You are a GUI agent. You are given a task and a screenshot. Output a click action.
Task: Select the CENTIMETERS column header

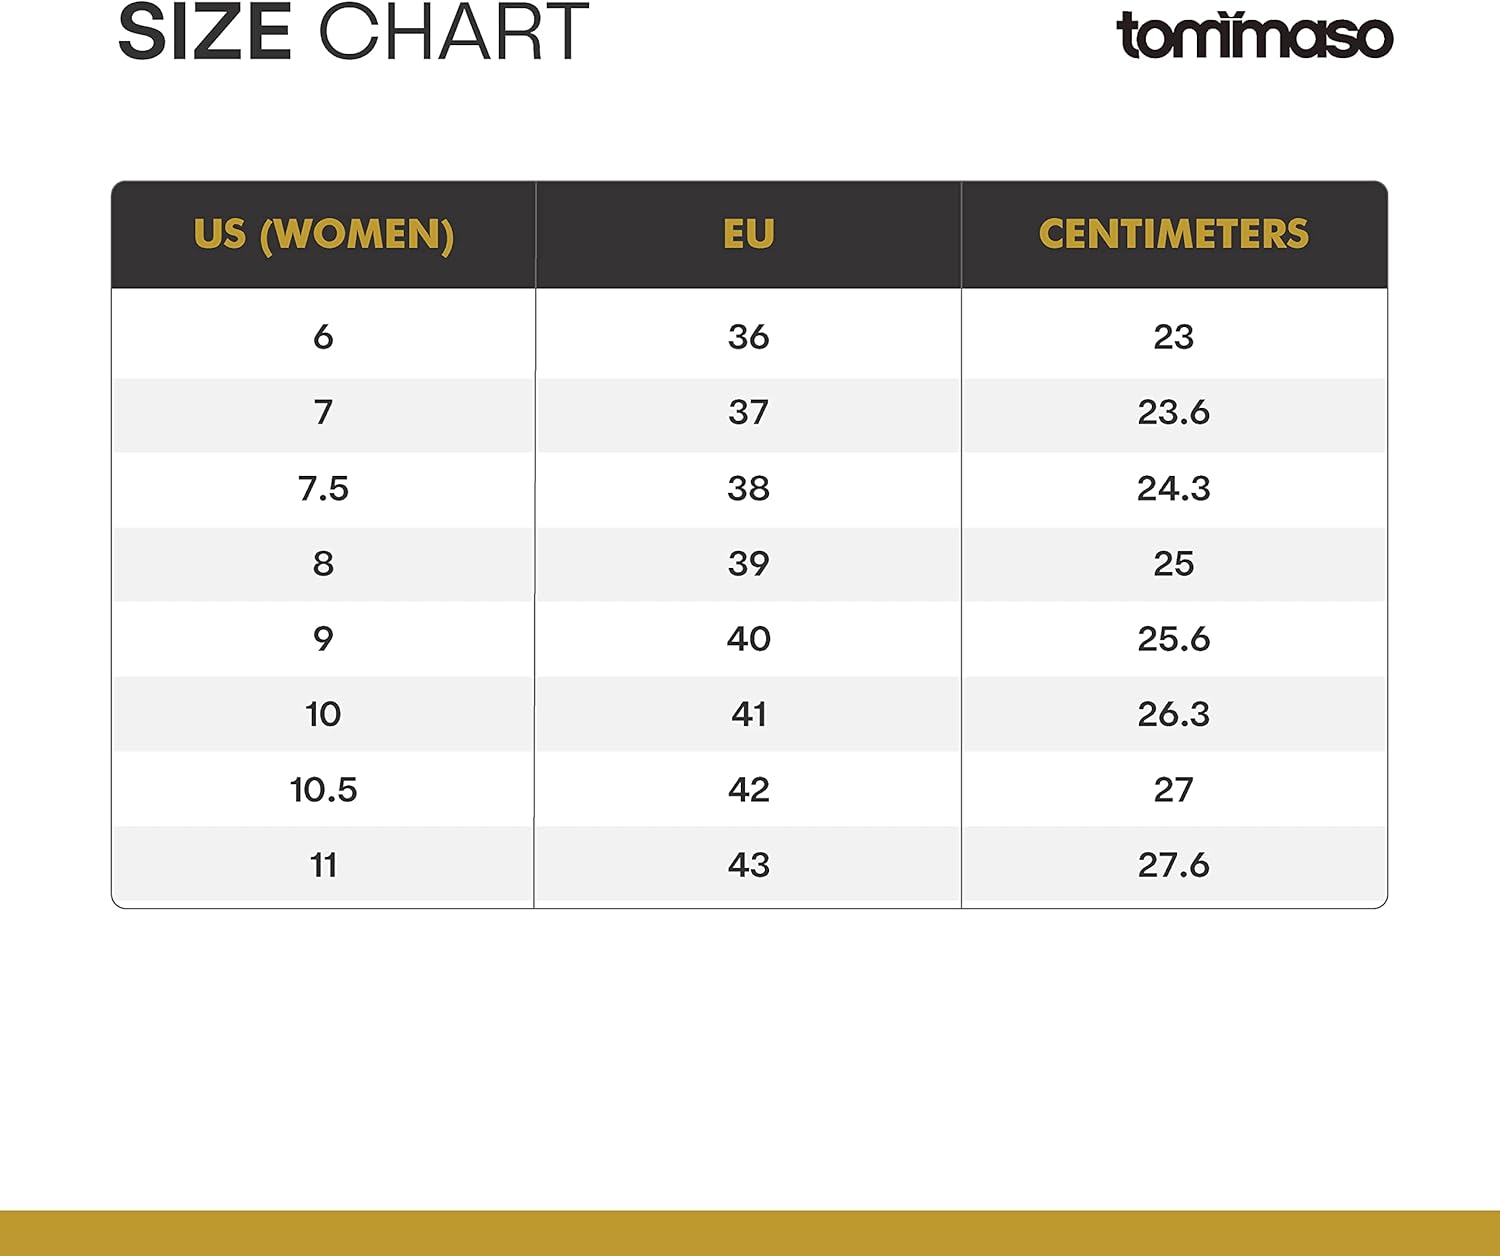(x=1174, y=235)
